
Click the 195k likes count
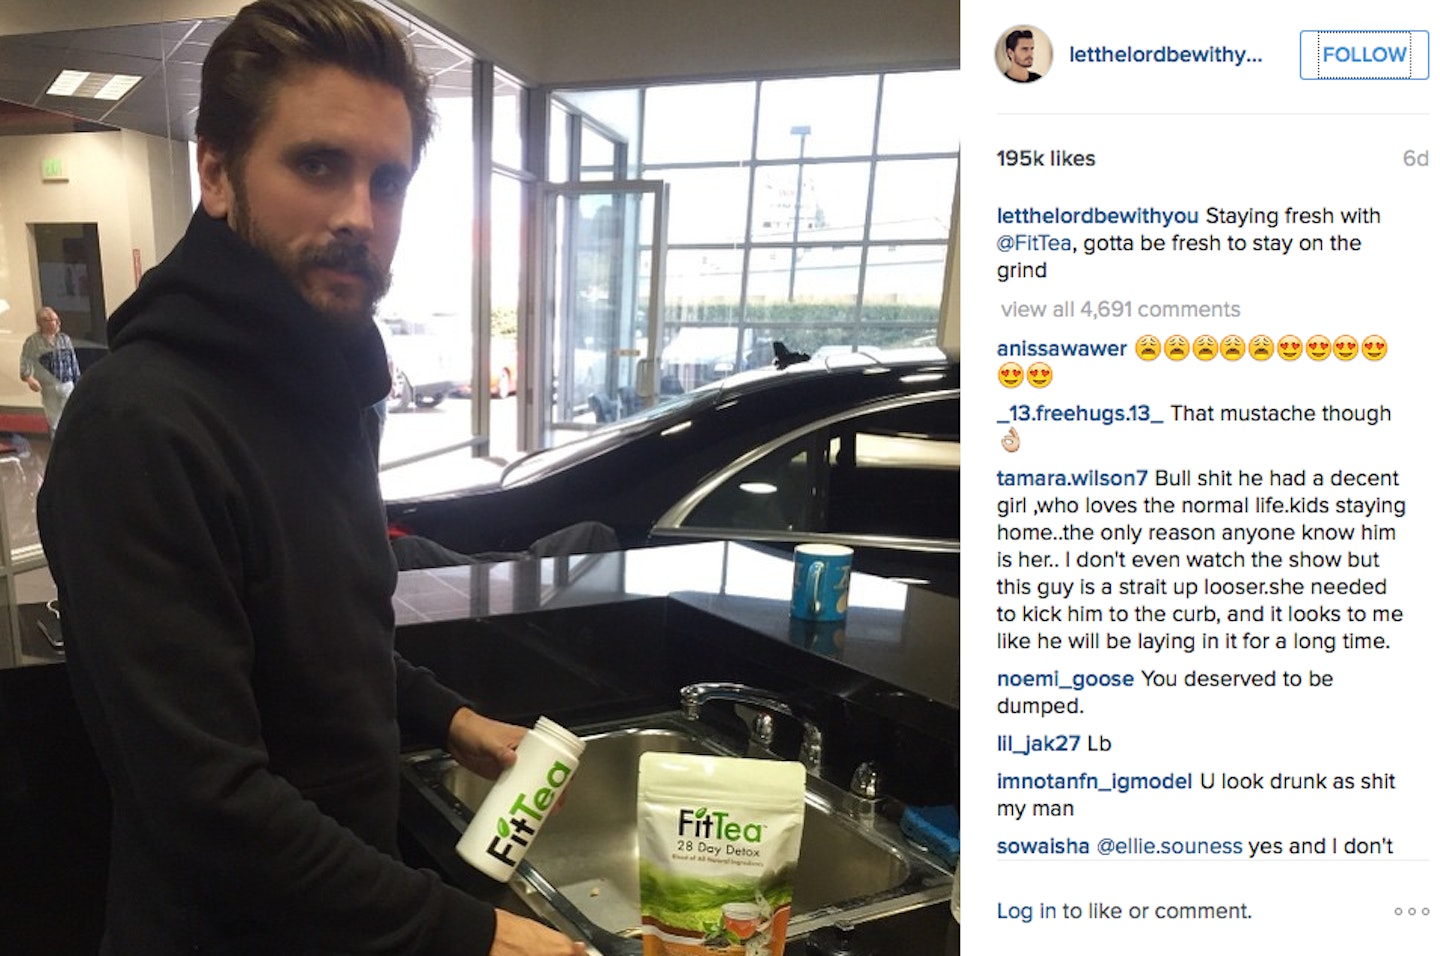pyautogui.click(x=1046, y=158)
